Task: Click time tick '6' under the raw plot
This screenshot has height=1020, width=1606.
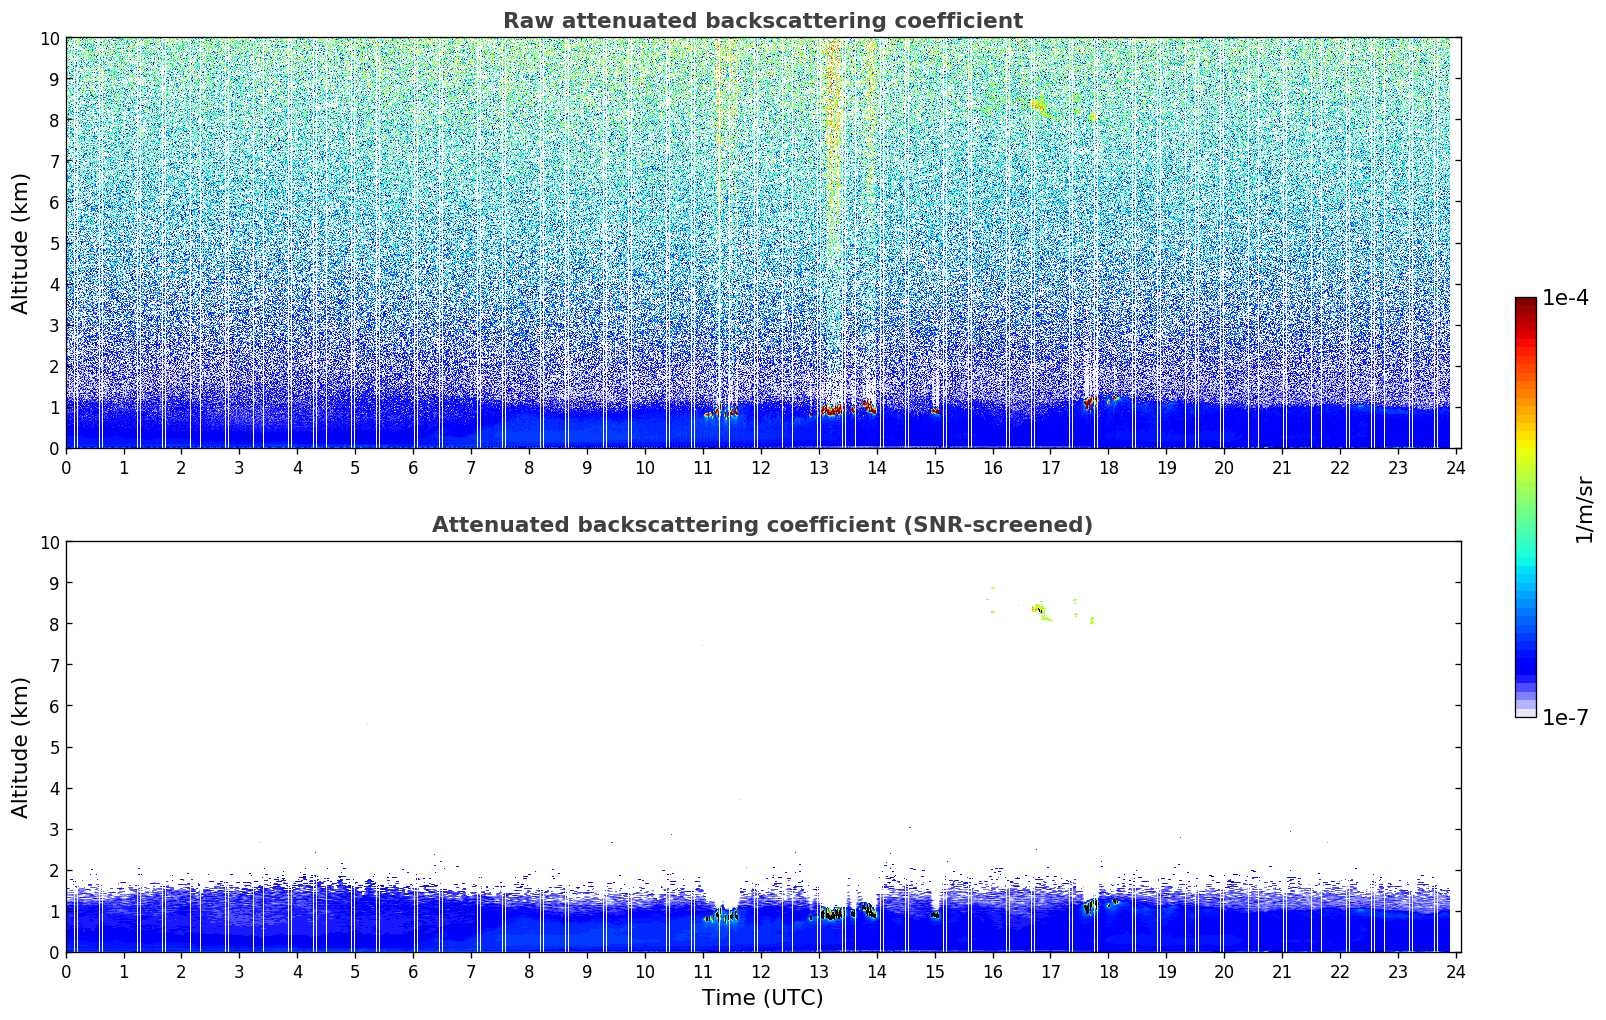Action: click(x=413, y=467)
